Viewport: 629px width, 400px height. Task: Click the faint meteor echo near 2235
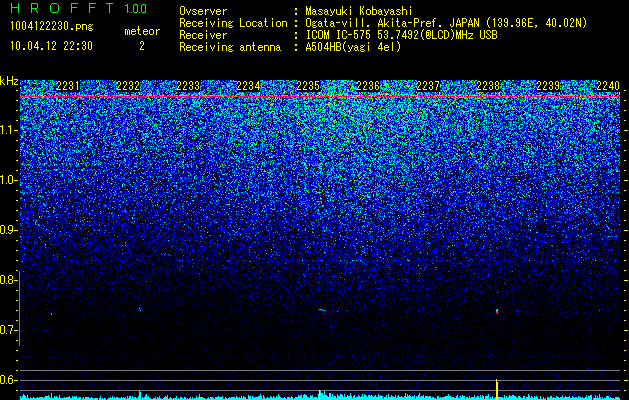[x=322, y=310]
